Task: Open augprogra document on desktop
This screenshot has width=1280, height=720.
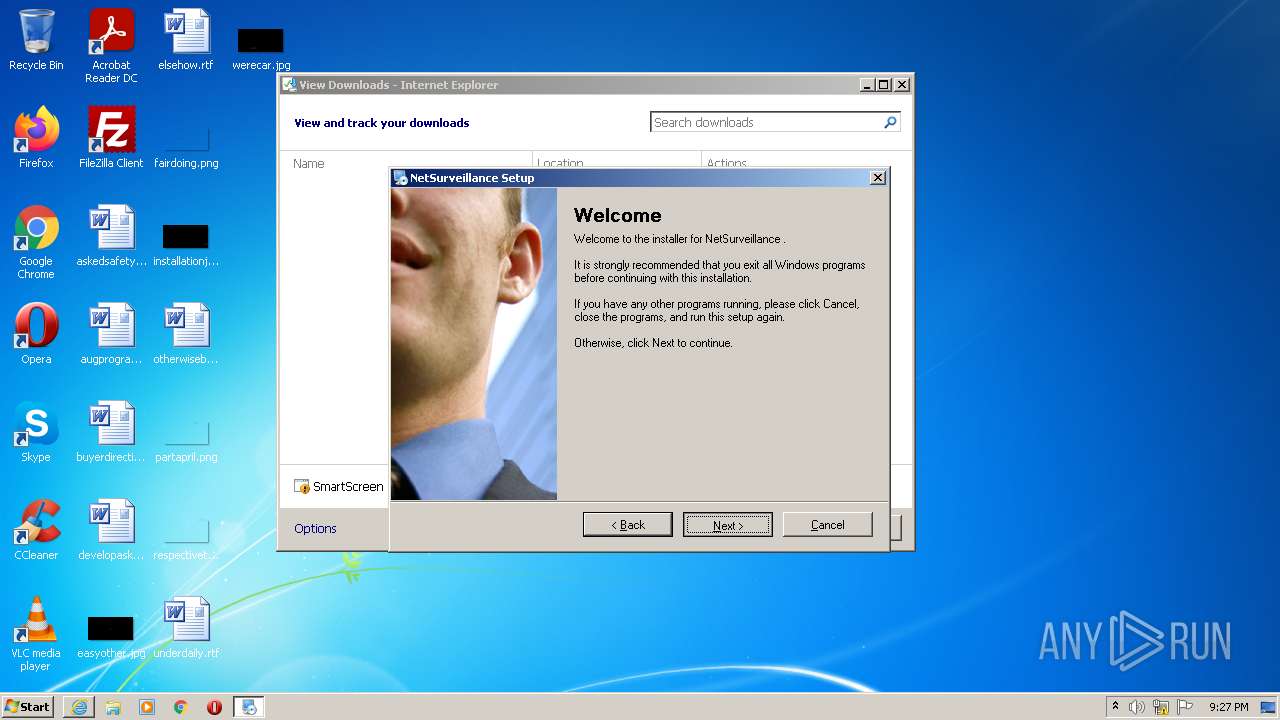Action: (111, 334)
